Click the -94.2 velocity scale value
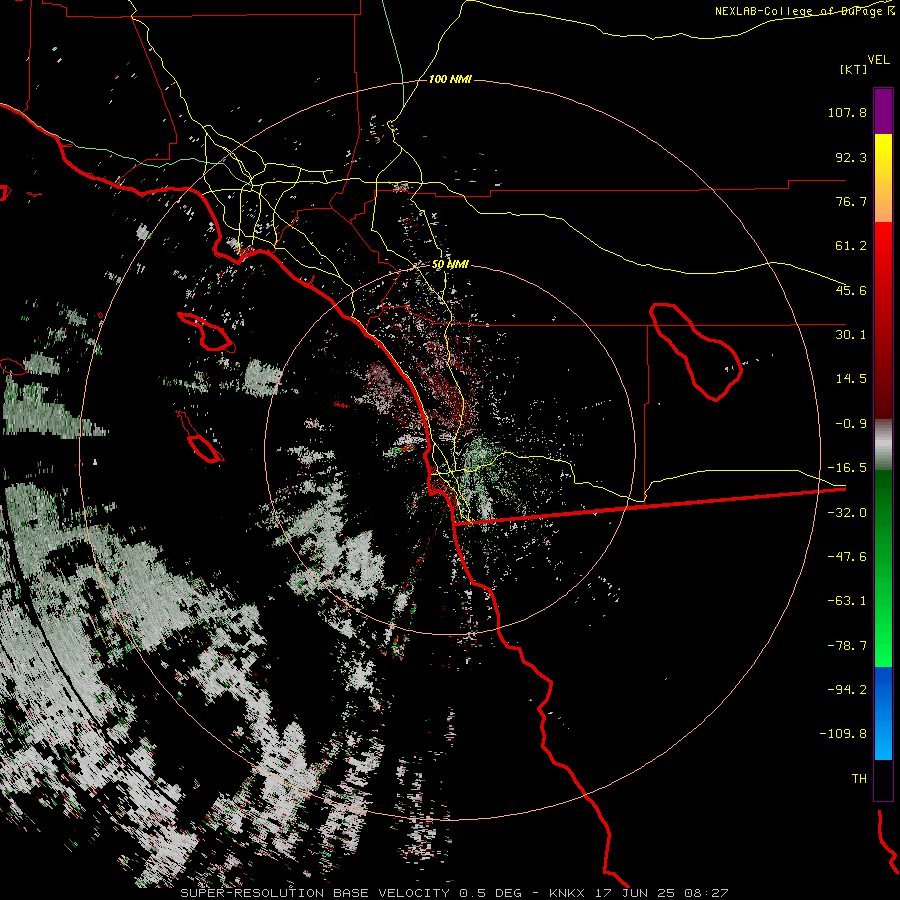 847,689
